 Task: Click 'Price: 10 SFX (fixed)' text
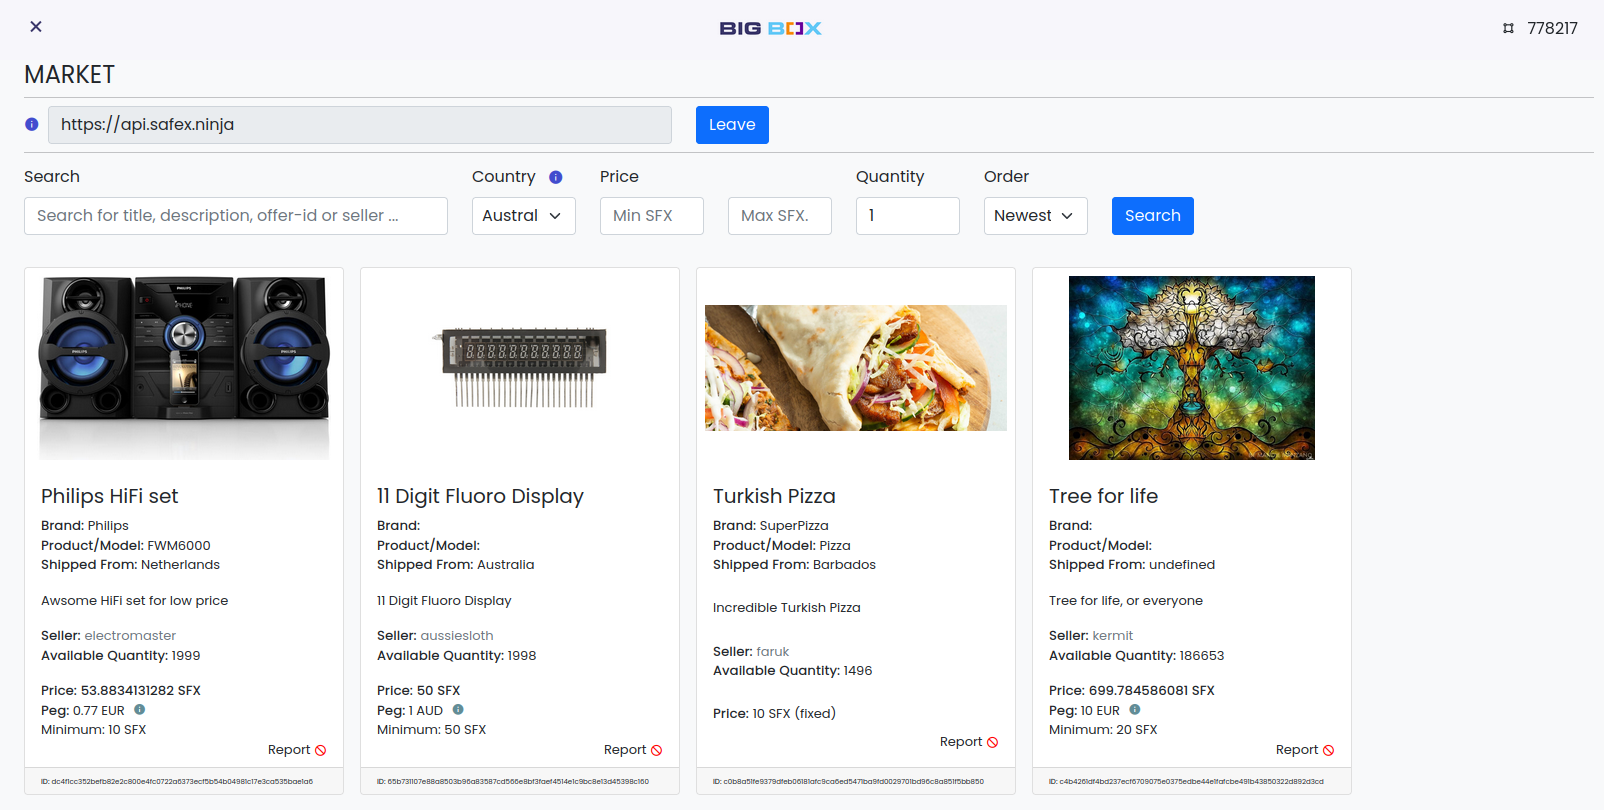tap(774, 714)
